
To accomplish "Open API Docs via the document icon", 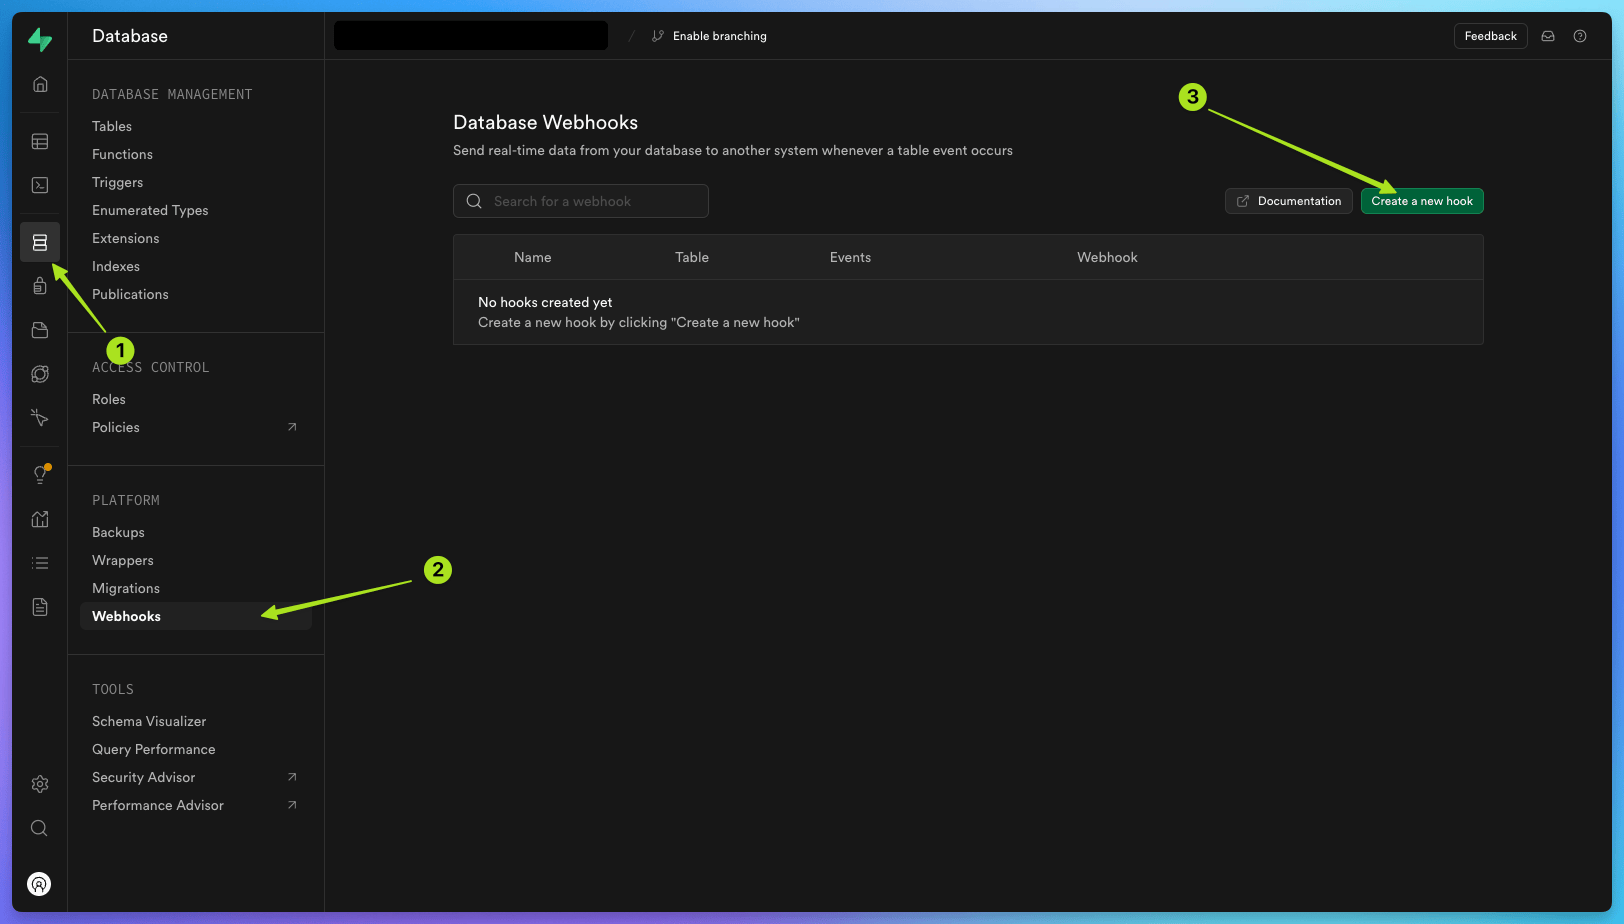I will point(40,606).
